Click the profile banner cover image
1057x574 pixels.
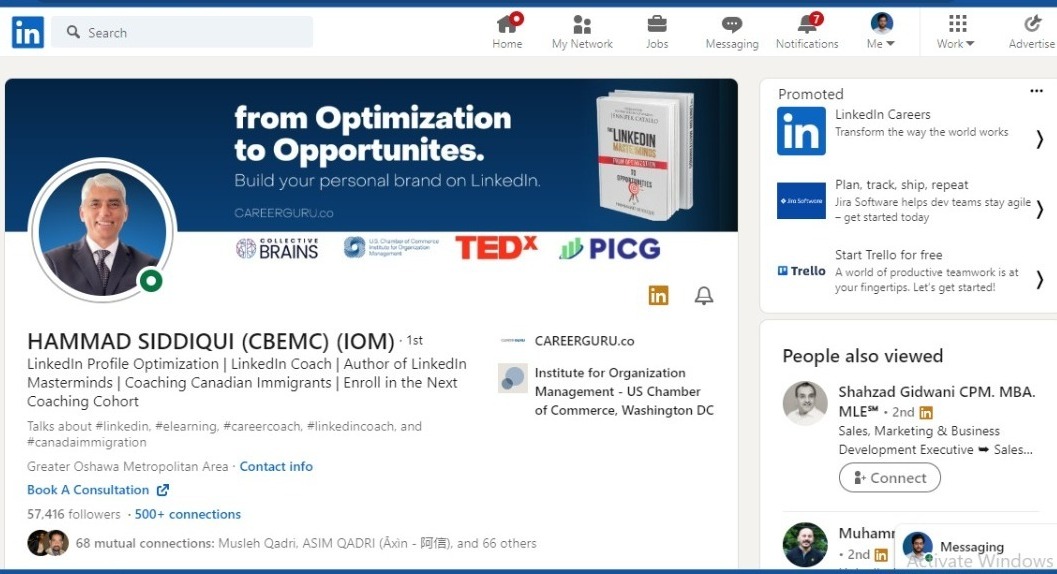pyautogui.click(x=371, y=155)
